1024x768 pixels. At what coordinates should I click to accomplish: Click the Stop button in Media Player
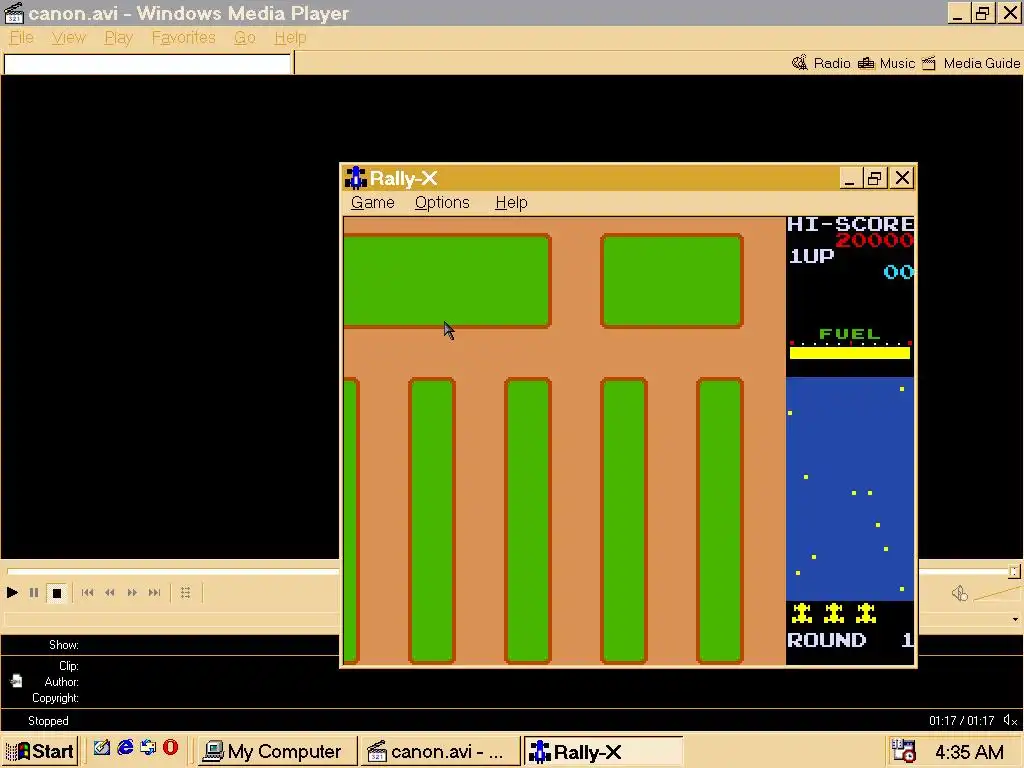(57, 593)
